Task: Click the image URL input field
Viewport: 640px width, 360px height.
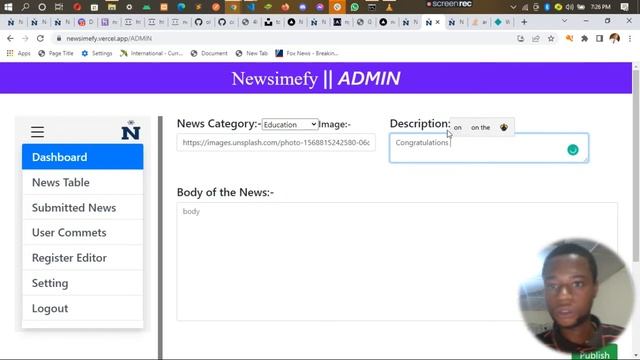Action: 276,142
